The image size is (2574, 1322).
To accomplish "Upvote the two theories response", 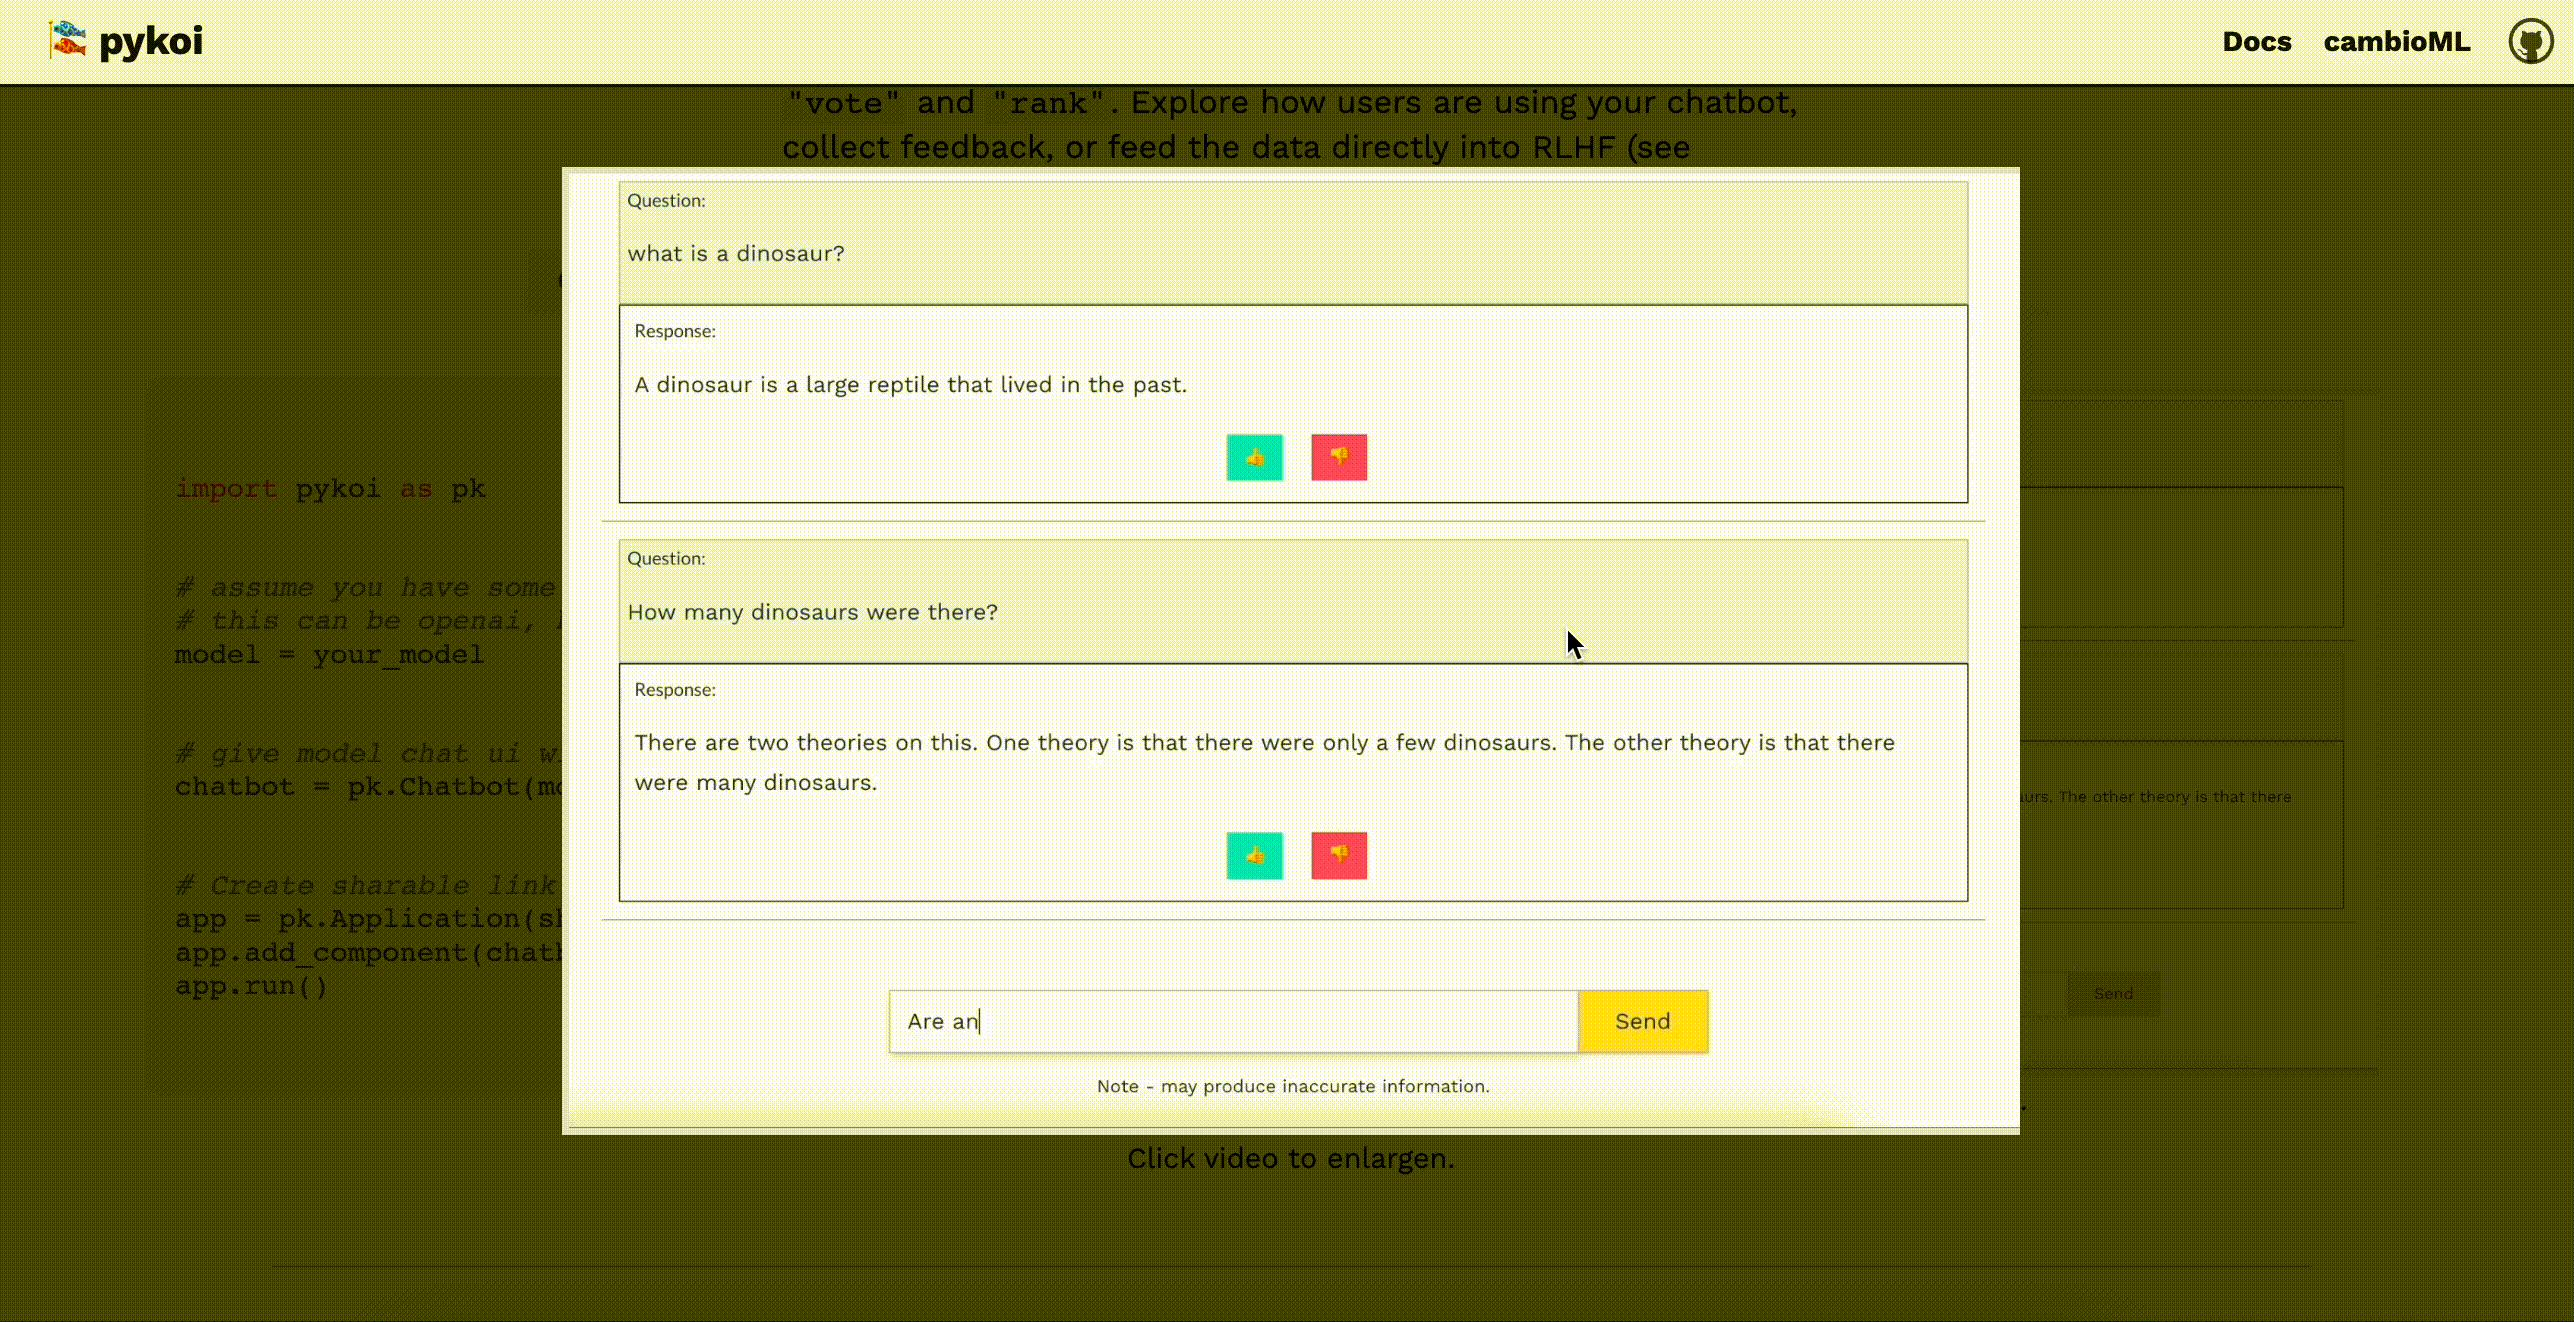I will point(1254,856).
